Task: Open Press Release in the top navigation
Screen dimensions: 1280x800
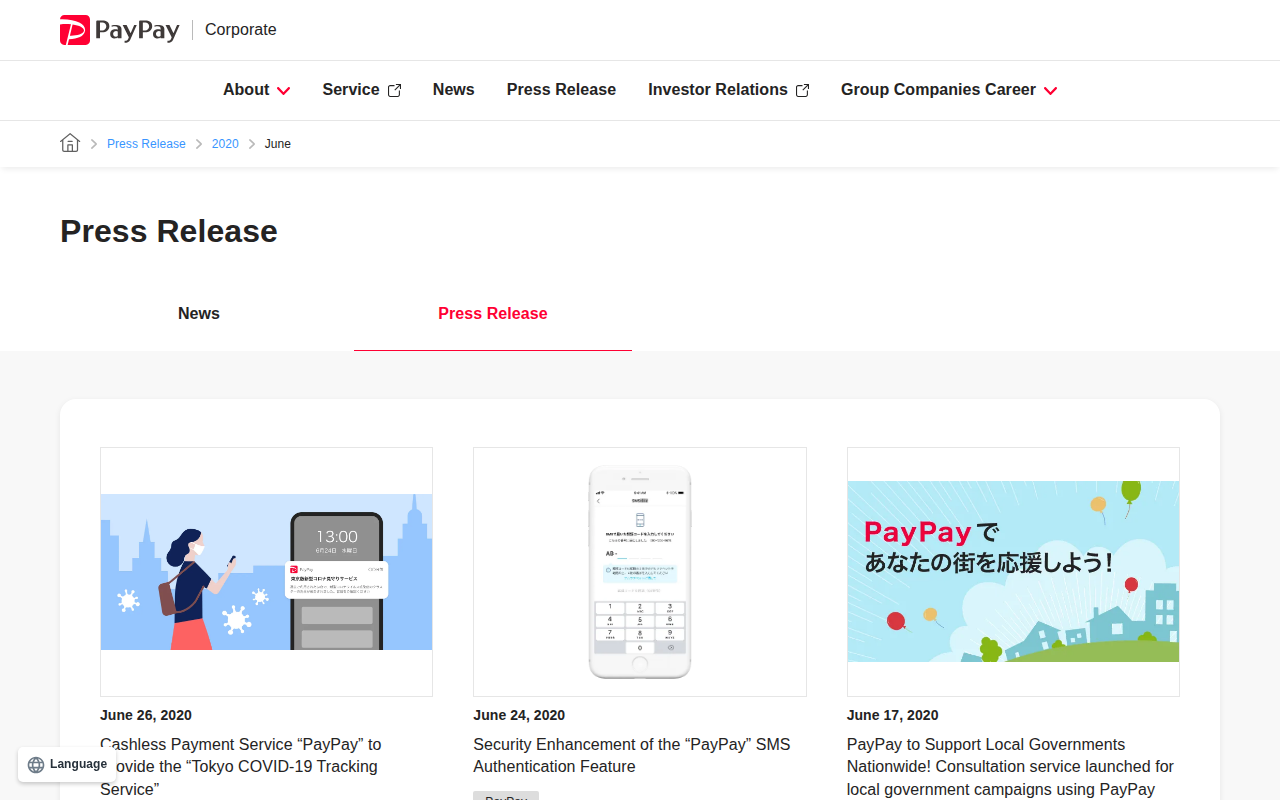Action: tap(561, 90)
